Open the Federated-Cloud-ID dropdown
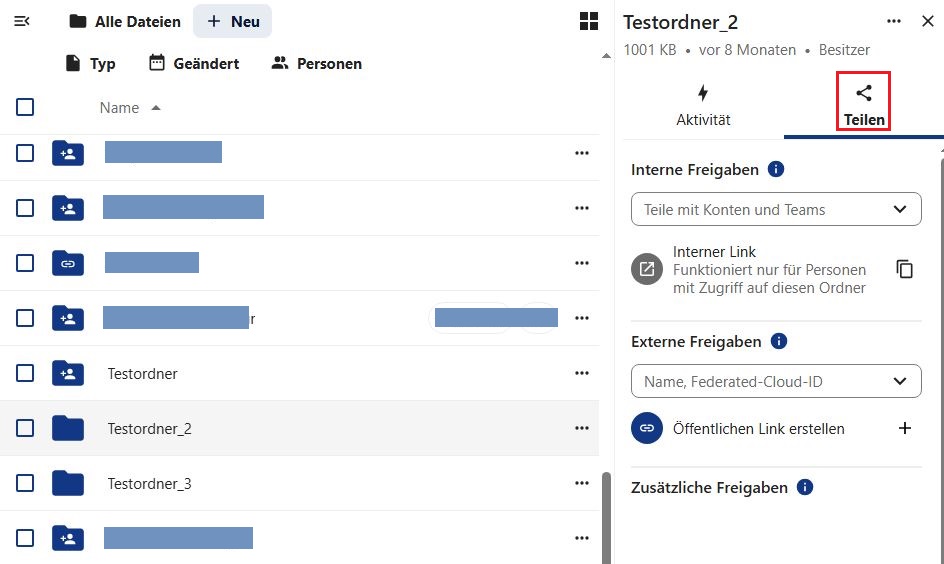The image size is (944, 564). pos(900,381)
